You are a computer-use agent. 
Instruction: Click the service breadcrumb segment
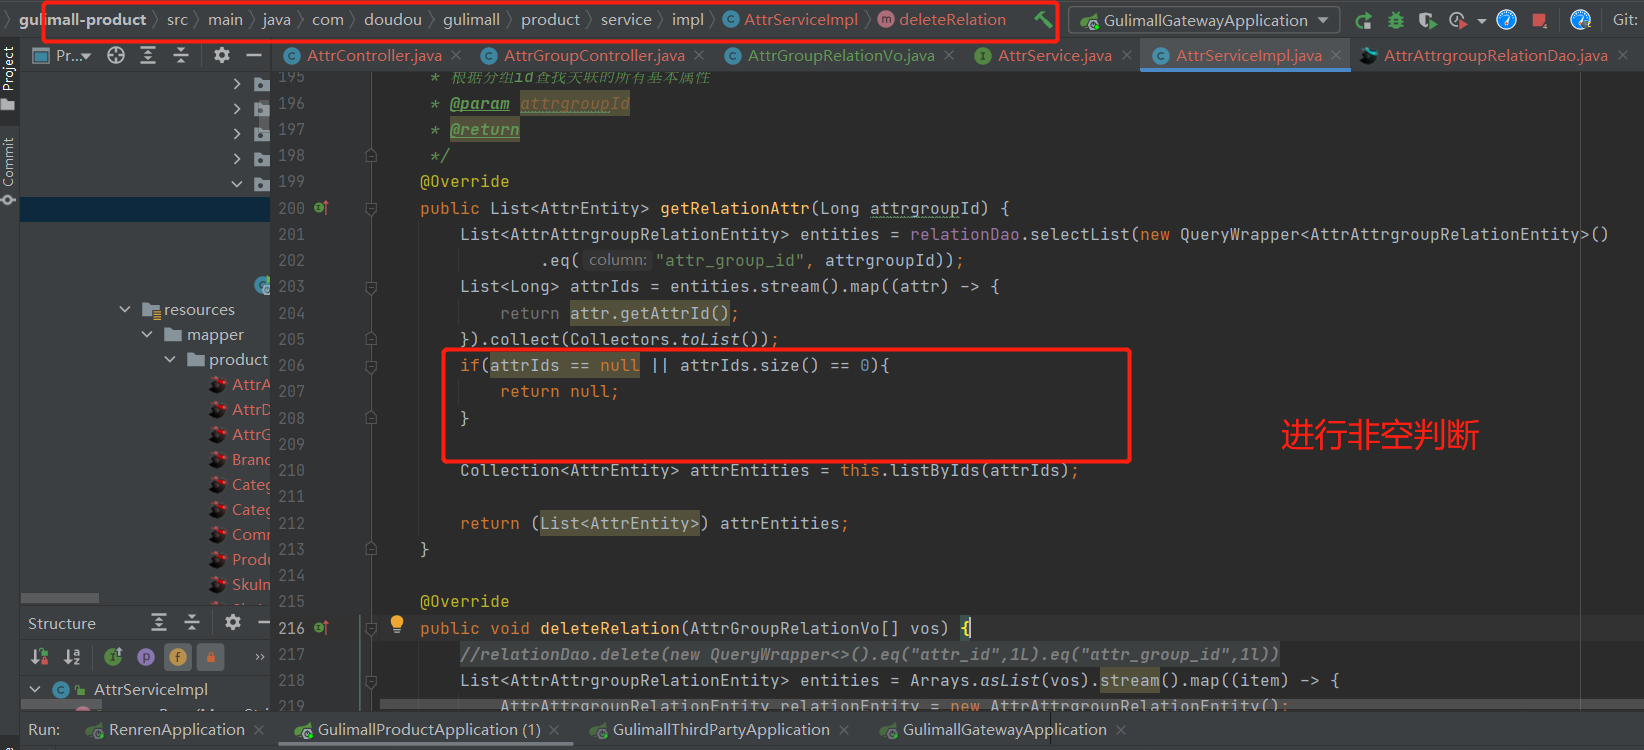(626, 19)
